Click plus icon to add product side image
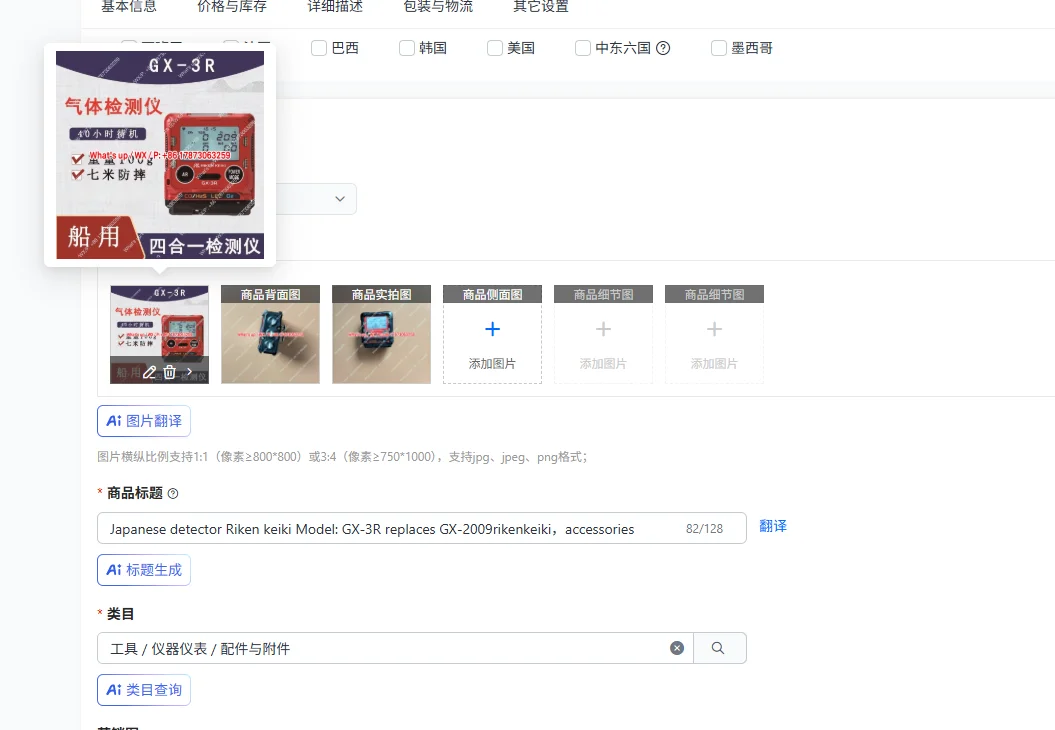Viewport: 1055px width, 730px height. [493, 329]
